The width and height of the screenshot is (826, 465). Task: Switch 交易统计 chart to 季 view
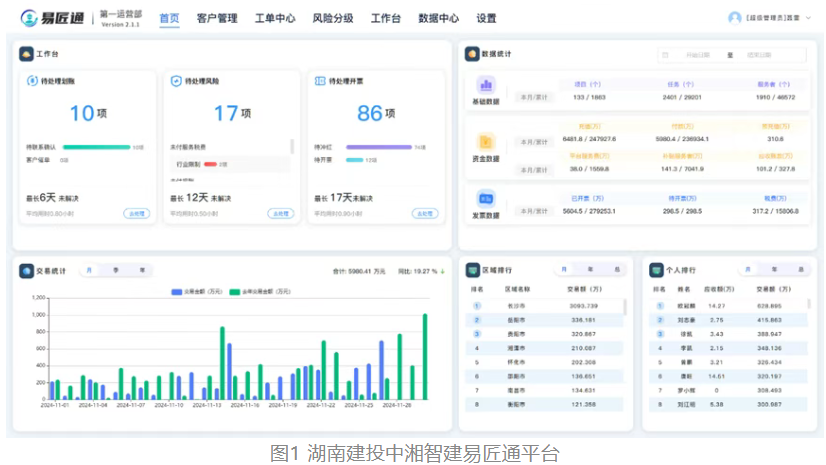116,270
